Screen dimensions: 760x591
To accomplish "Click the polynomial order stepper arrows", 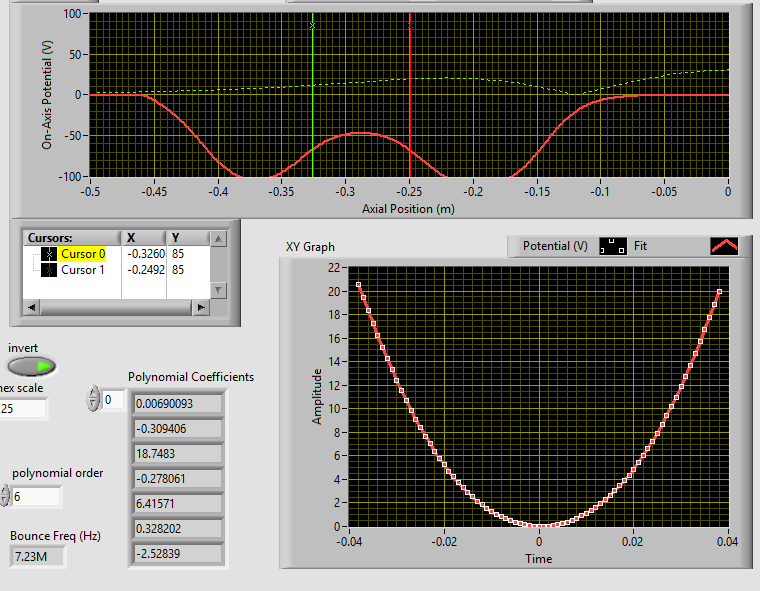I will coord(4,496).
